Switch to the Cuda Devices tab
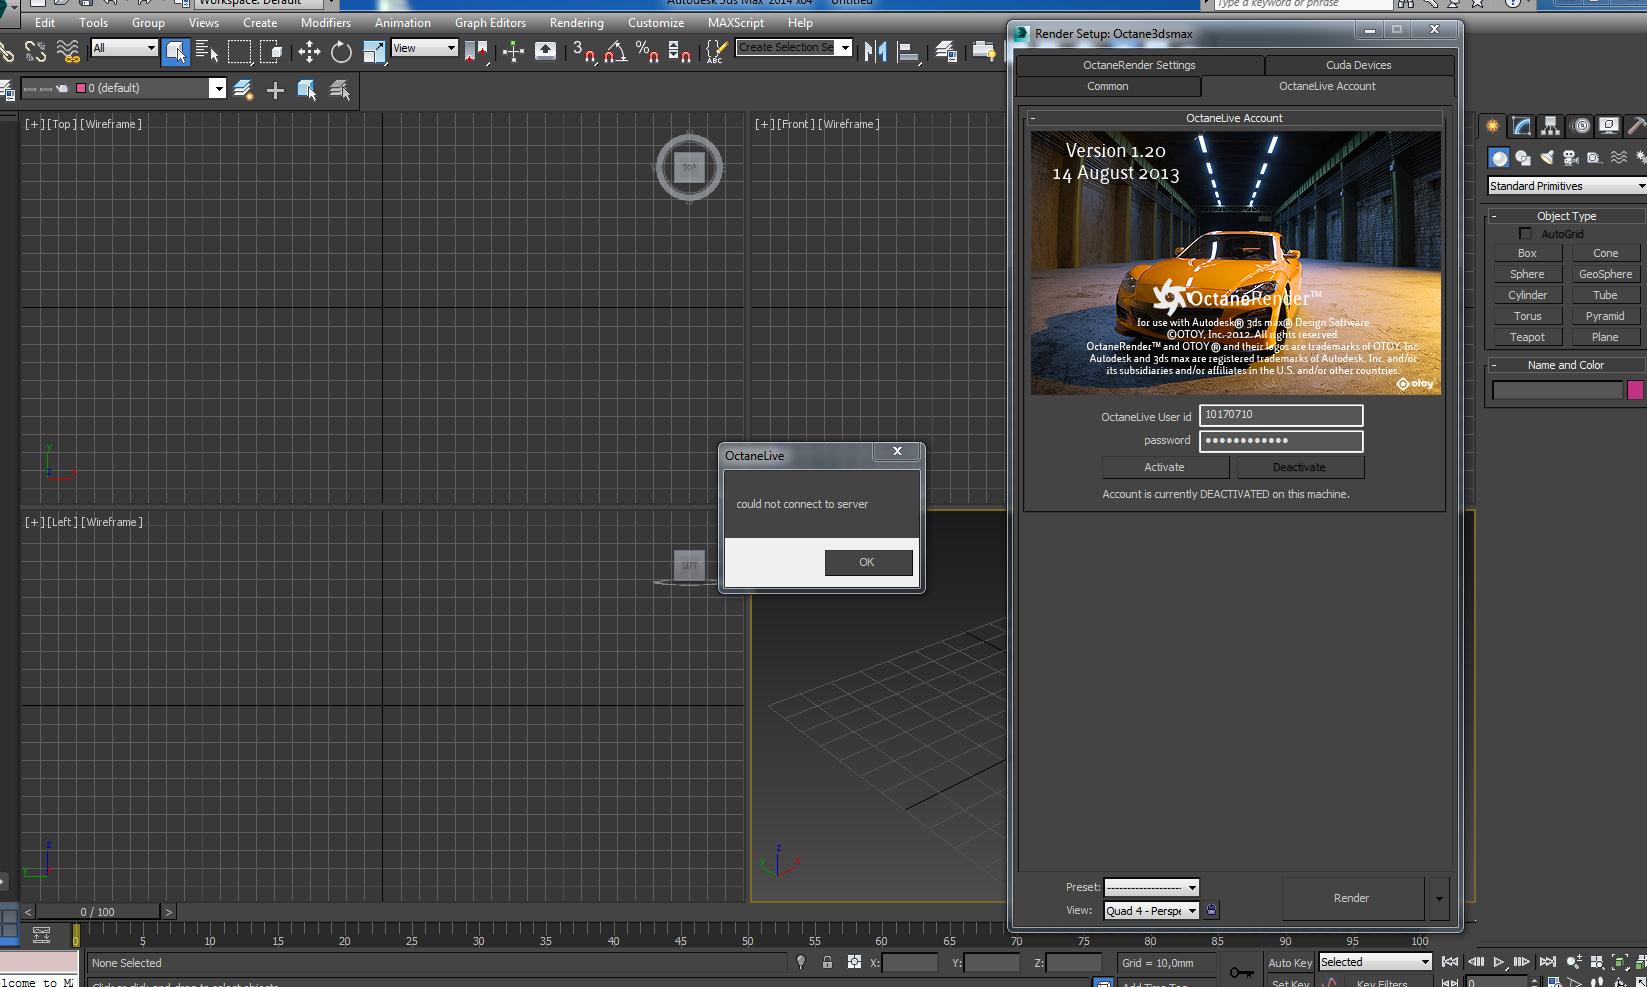The height and width of the screenshot is (987, 1647). coord(1358,65)
